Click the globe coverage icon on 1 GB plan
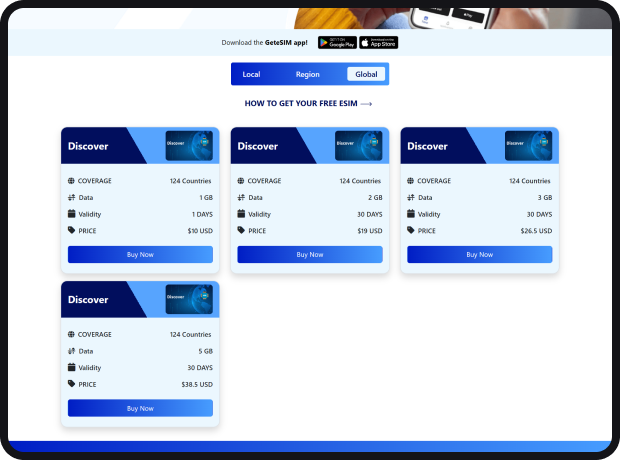 [x=71, y=181]
